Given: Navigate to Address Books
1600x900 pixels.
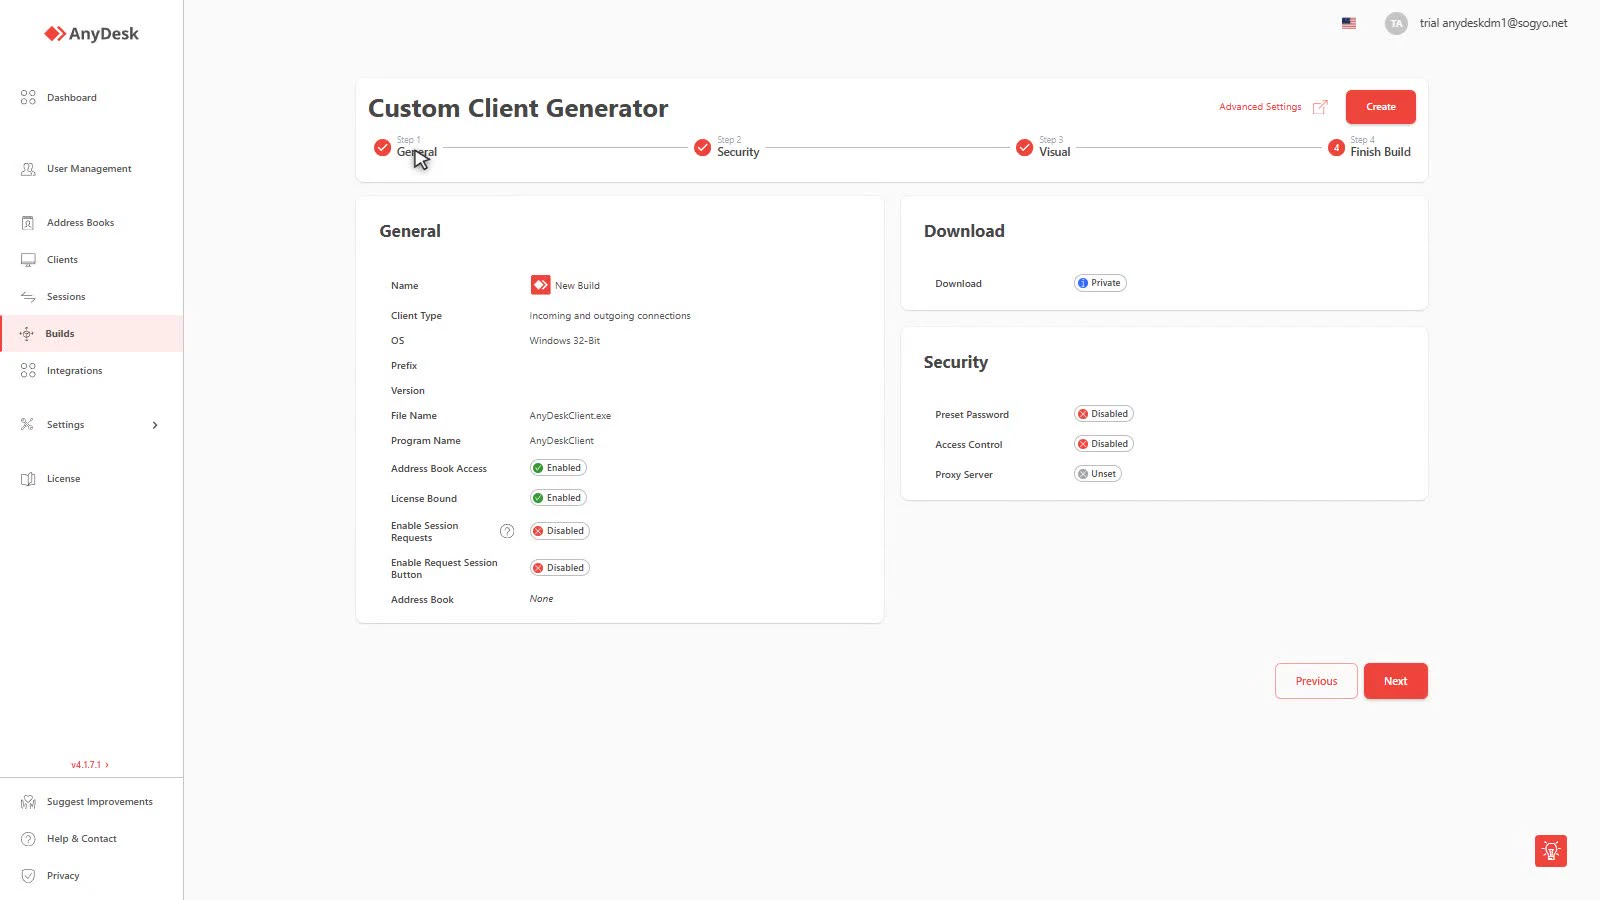Looking at the screenshot, I should (x=80, y=223).
